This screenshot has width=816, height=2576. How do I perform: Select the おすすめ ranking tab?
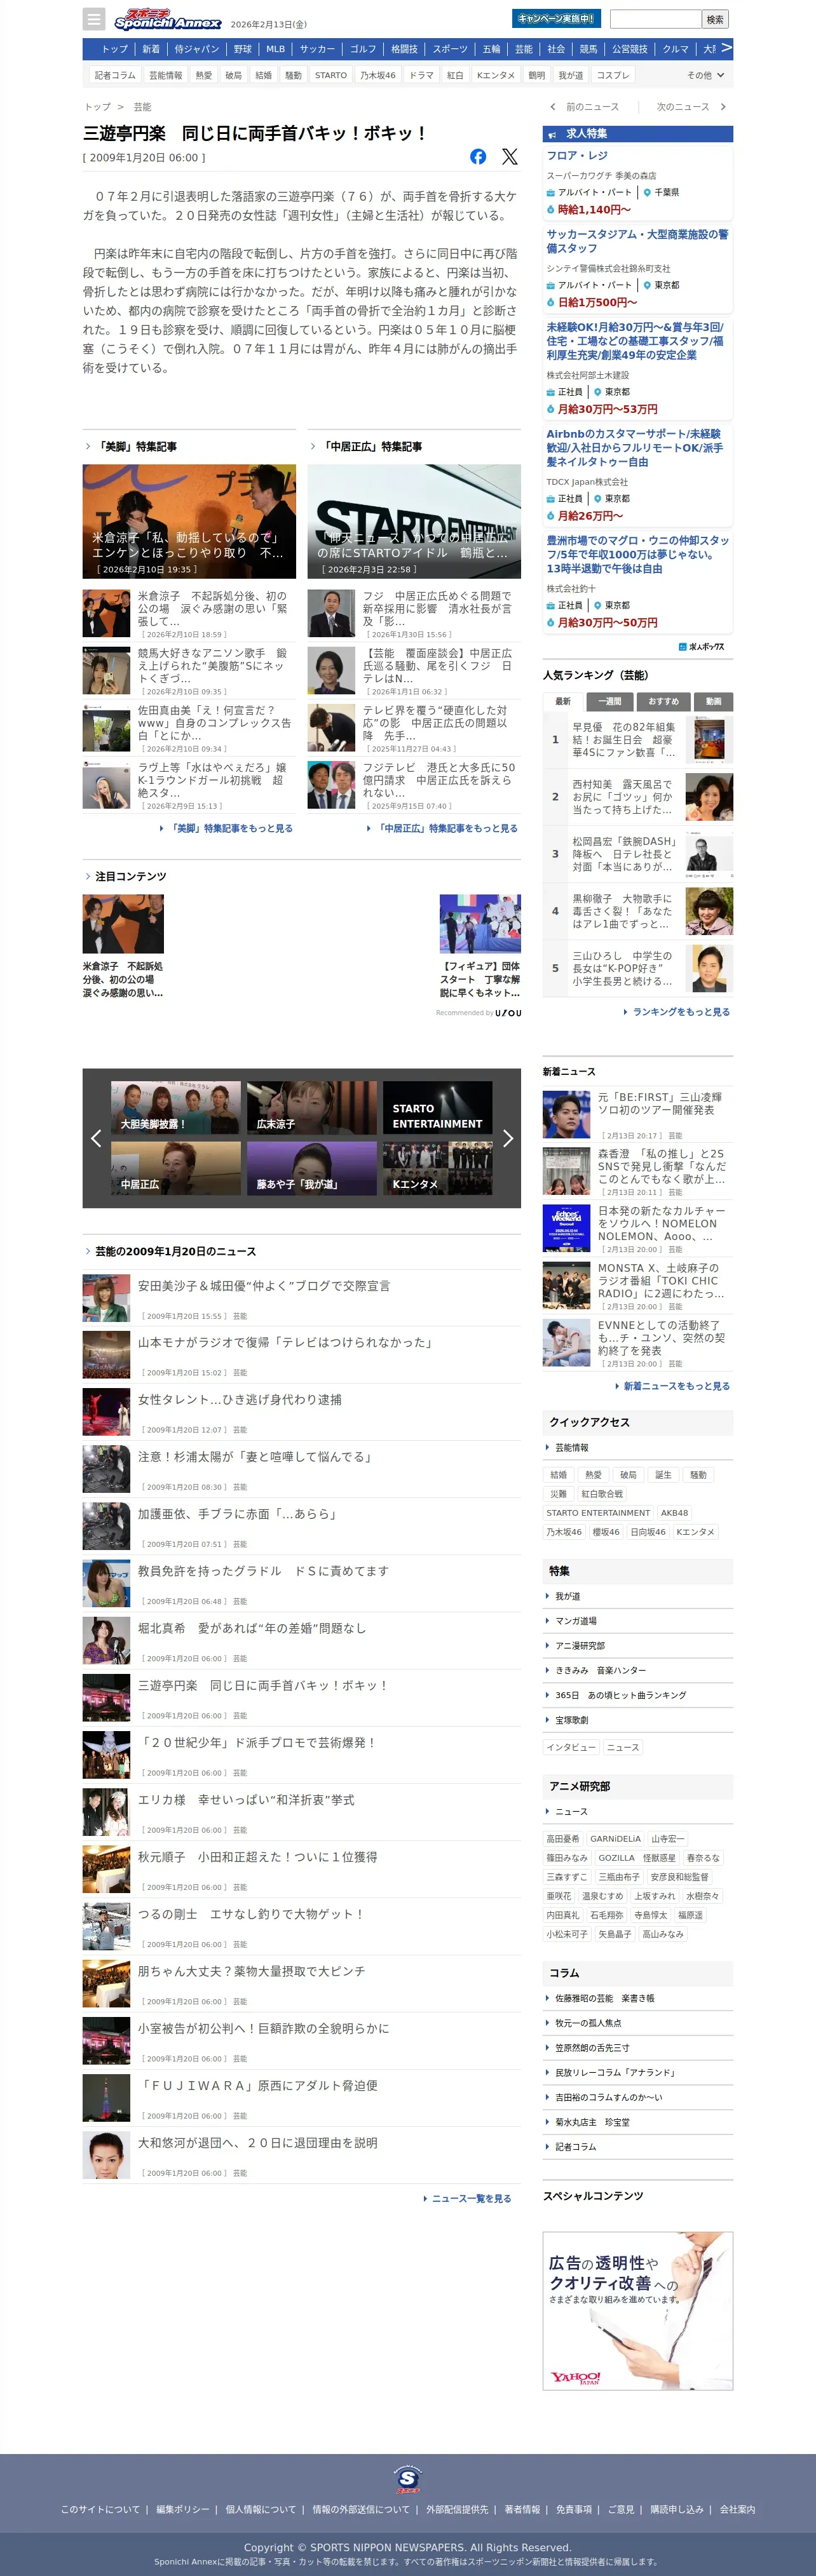click(x=664, y=701)
